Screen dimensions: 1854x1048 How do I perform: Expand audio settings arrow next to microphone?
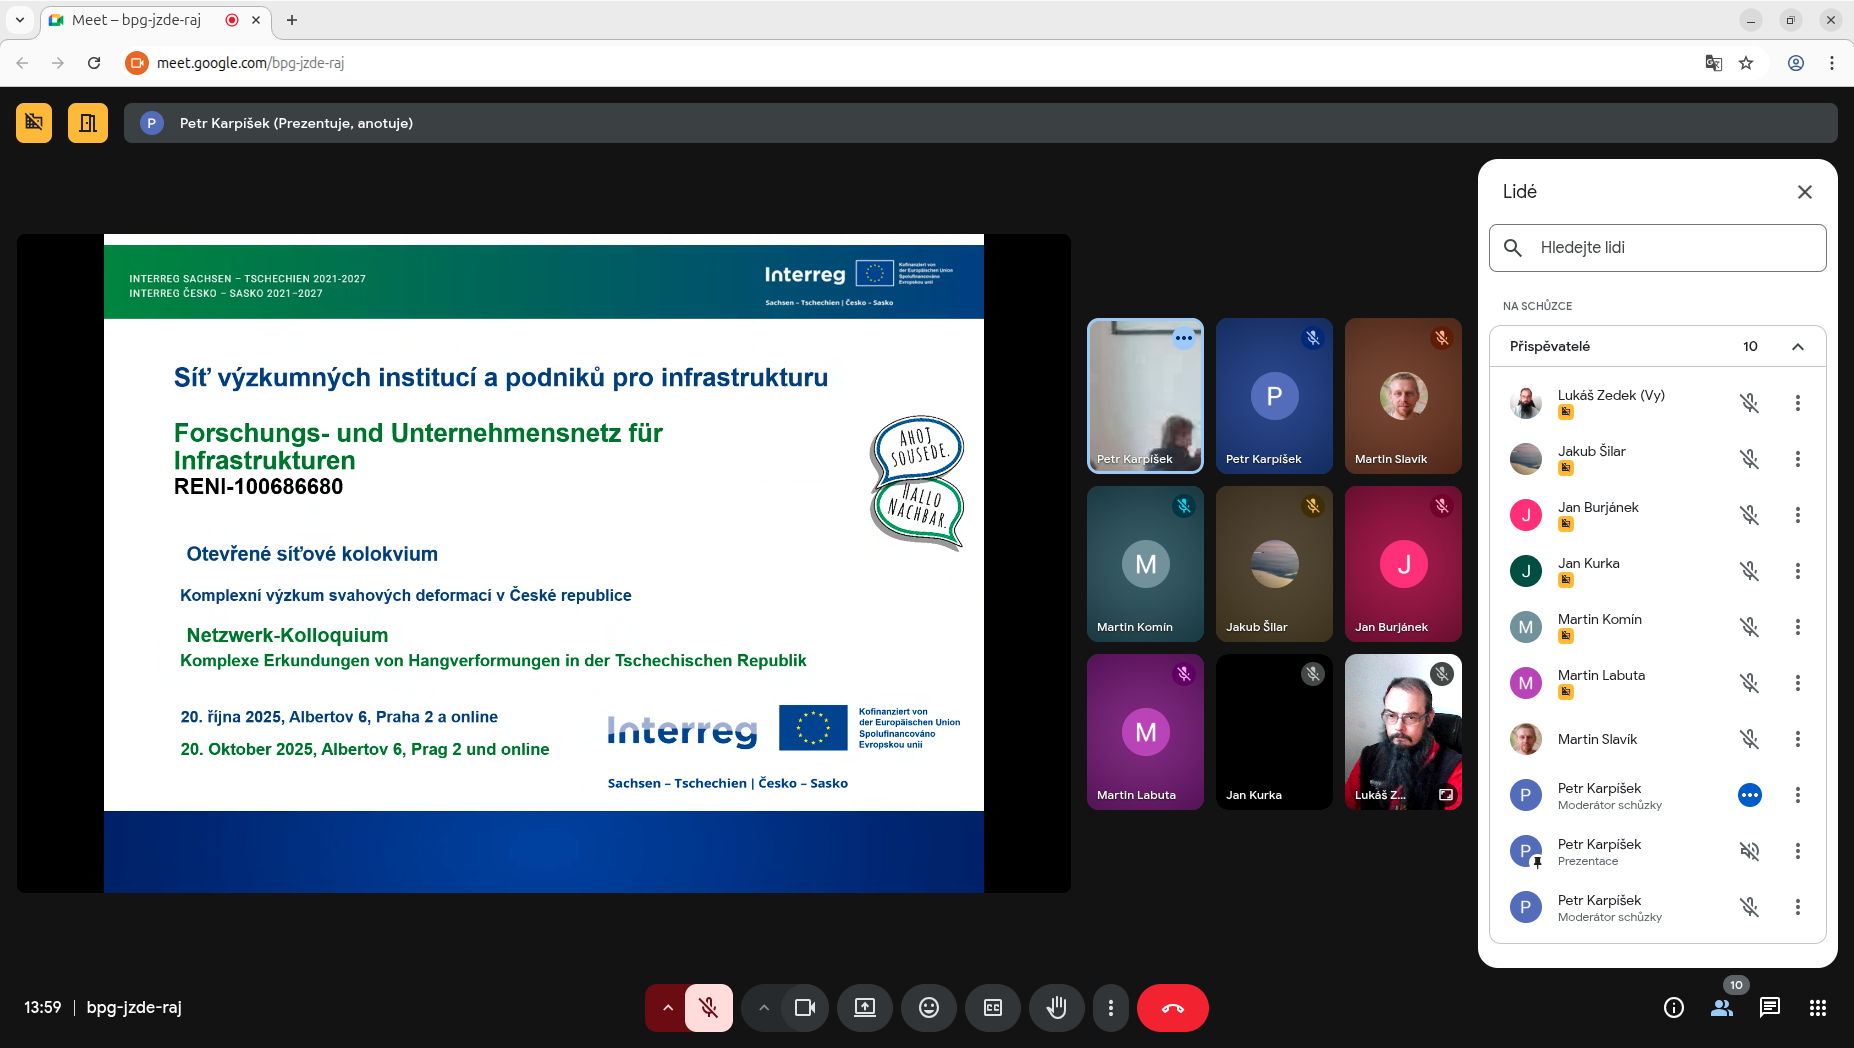[667, 1008]
